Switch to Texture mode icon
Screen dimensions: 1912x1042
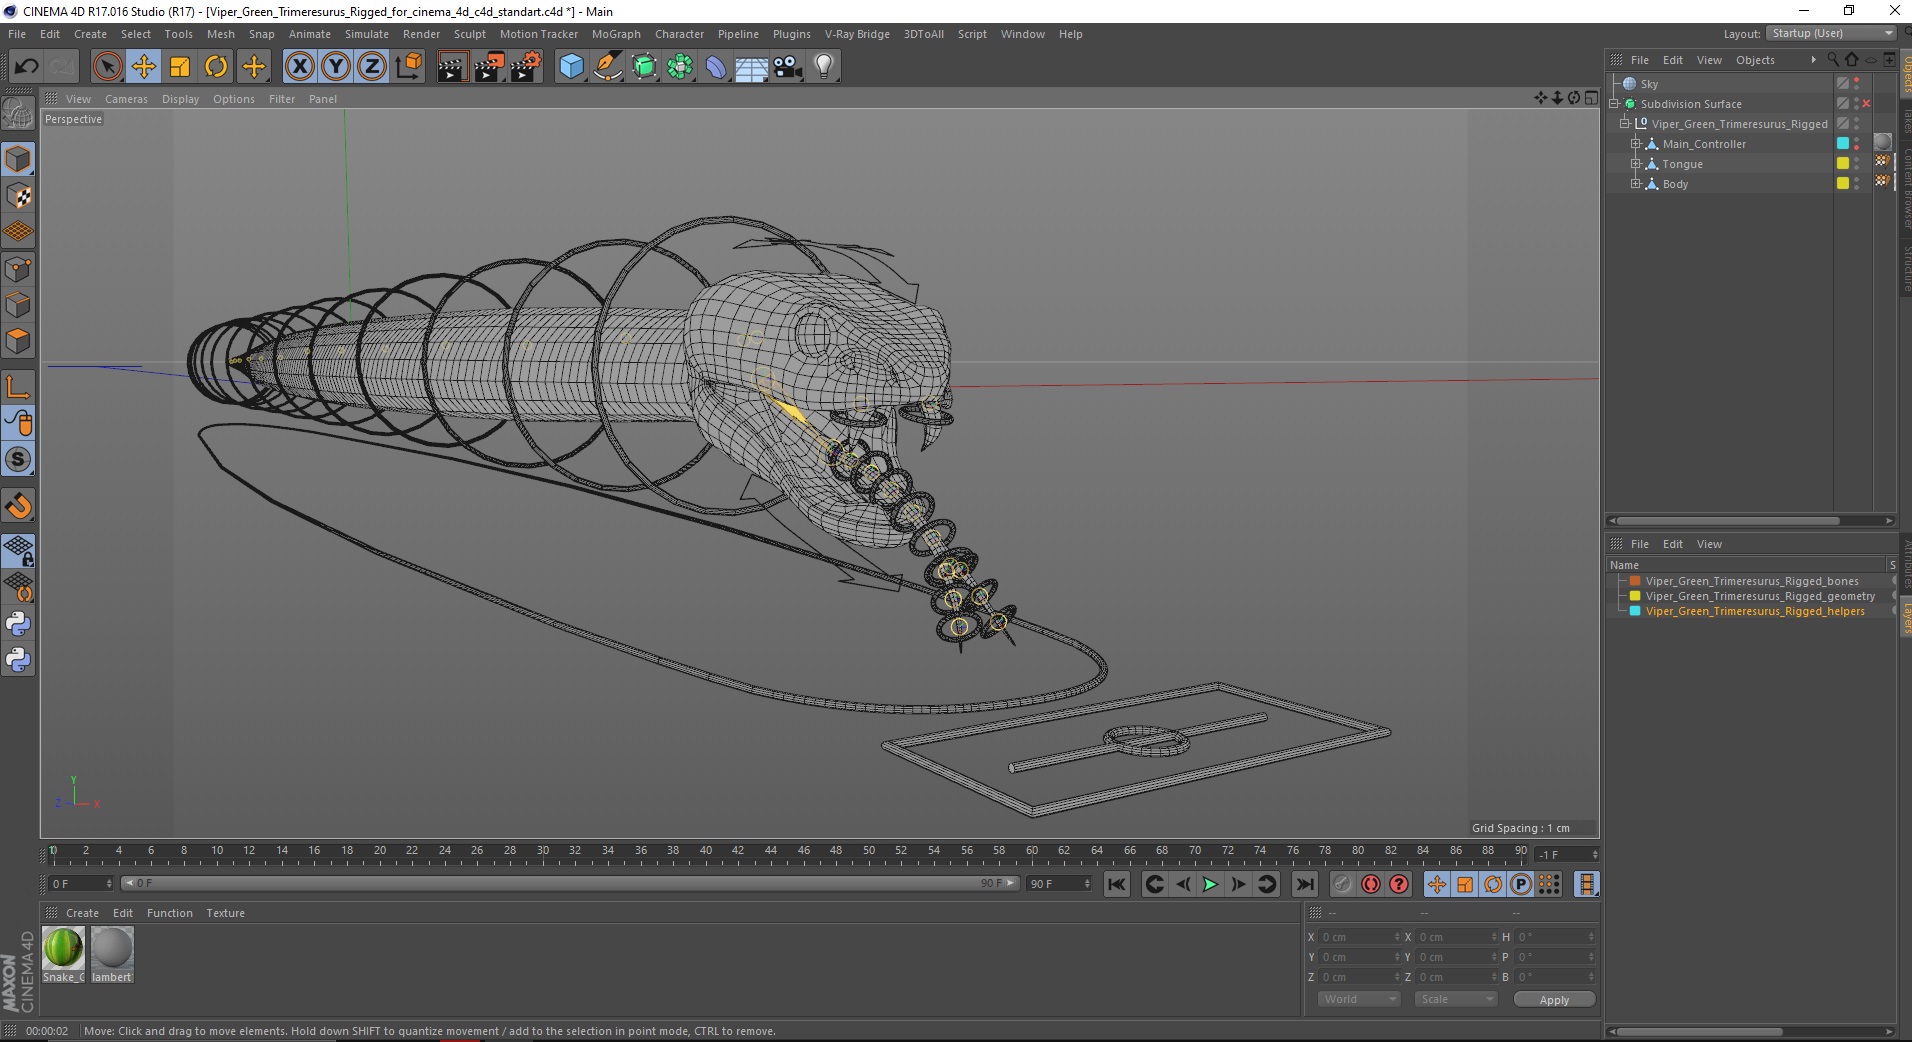(18, 196)
